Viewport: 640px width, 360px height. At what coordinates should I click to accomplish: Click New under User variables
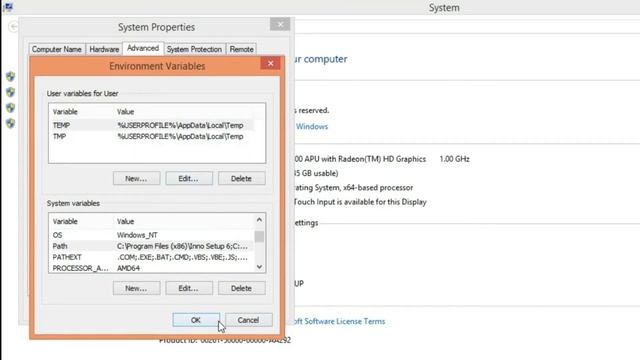pos(136,178)
